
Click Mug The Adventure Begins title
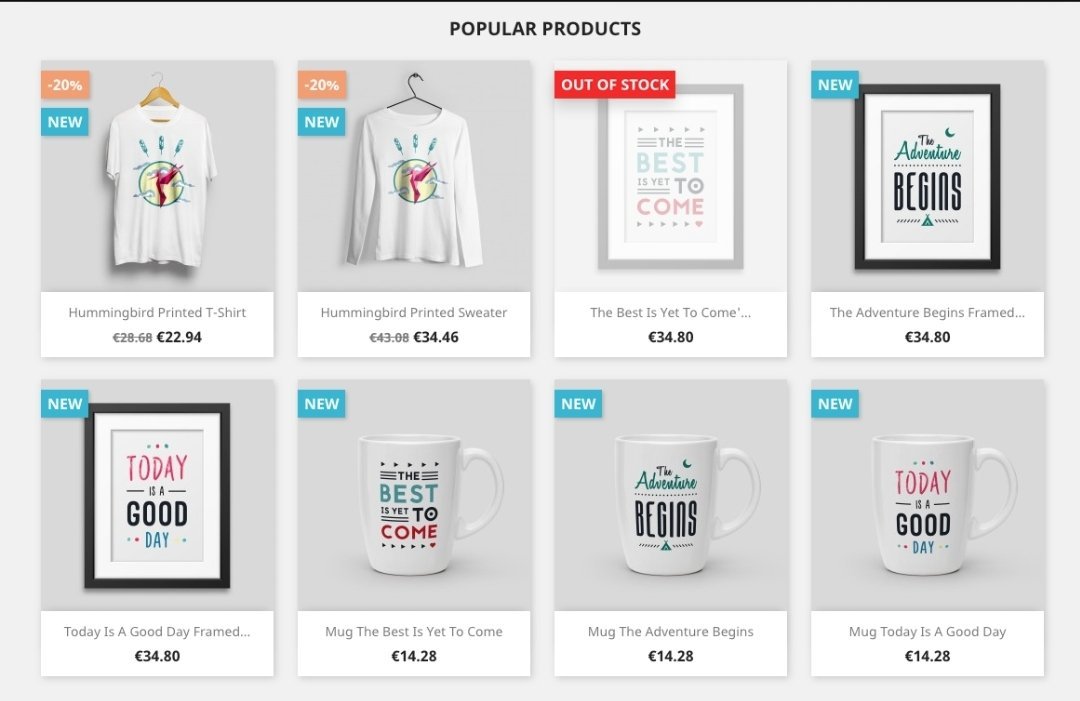pyautogui.click(x=670, y=631)
